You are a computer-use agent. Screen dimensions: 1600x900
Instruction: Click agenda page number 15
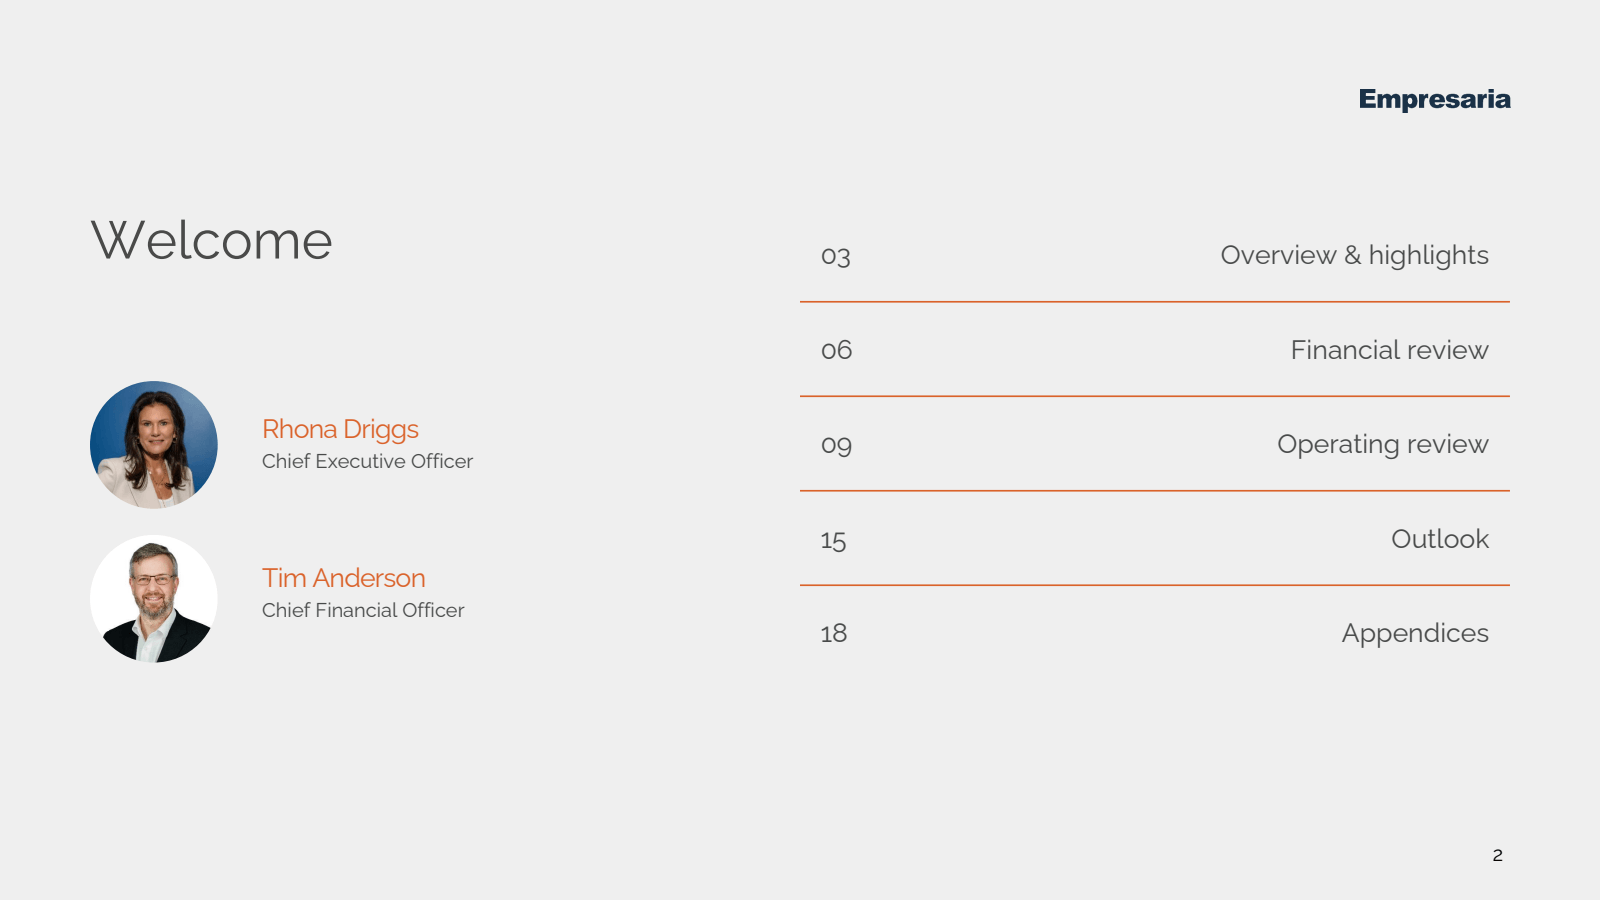(x=833, y=540)
